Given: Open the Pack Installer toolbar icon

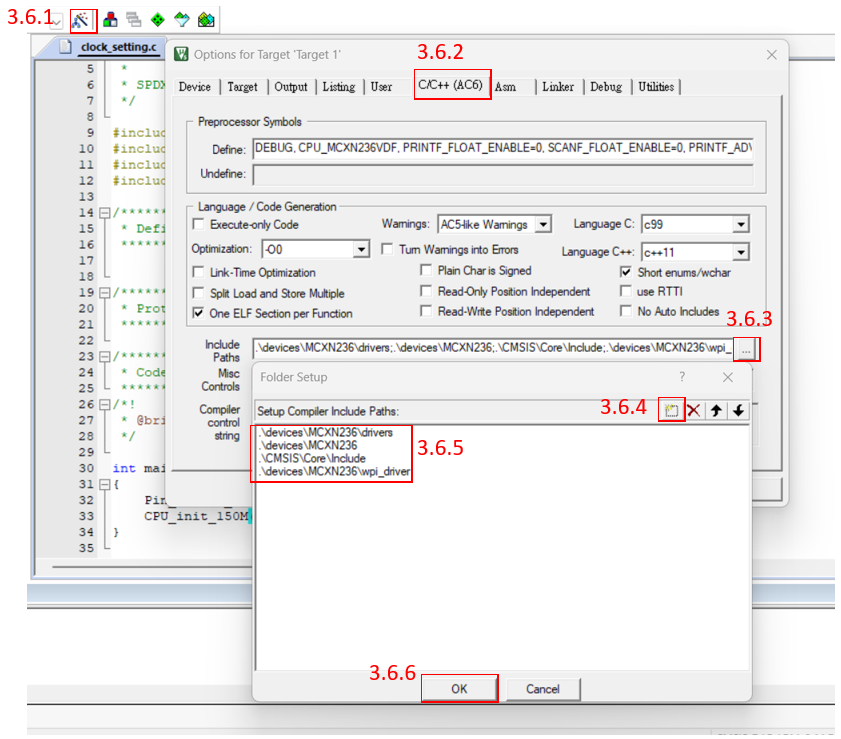Looking at the screenshot, I should pyautogui.click(x=205, y=19).
